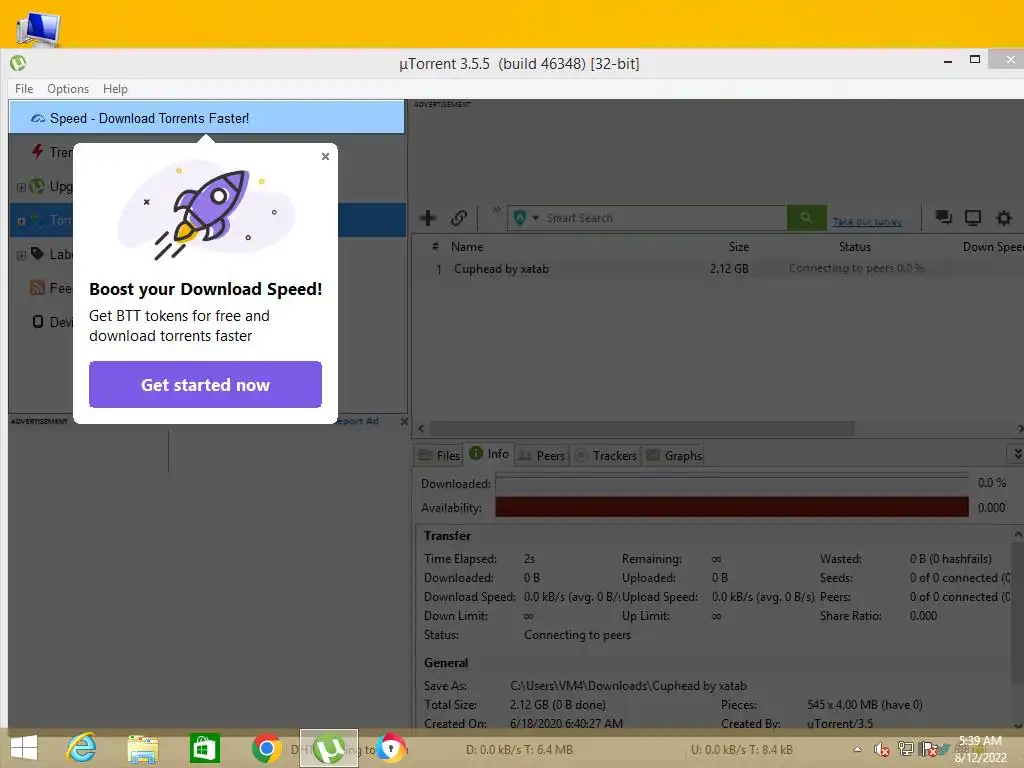Open the Help menu
This screenshot has width=1024, height=768.
115,89
